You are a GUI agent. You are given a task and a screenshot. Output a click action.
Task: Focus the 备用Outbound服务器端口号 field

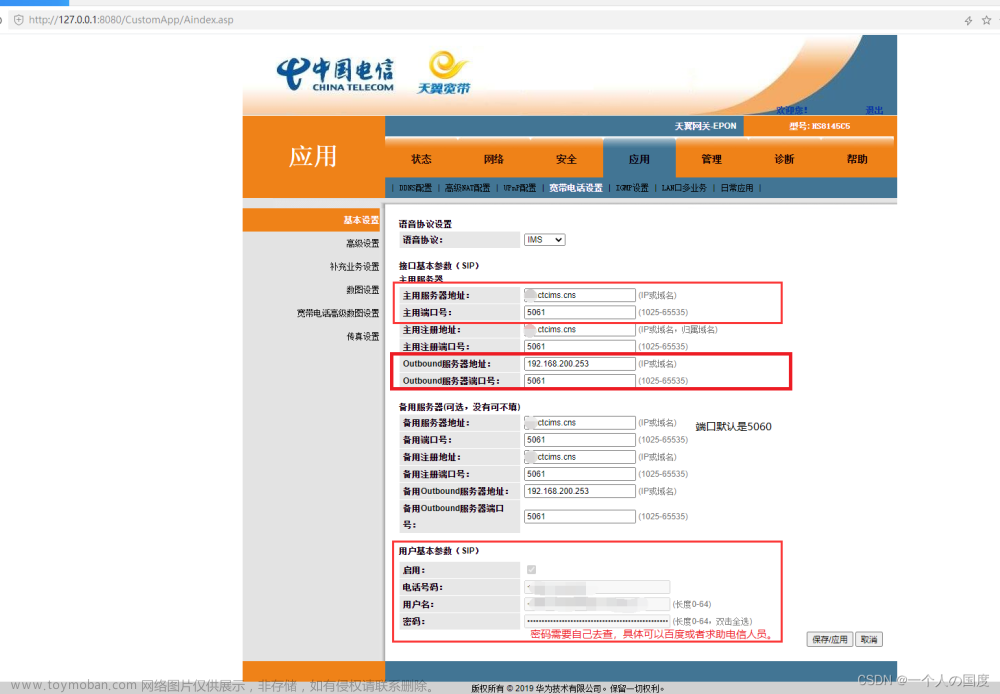pyautogui.click(x=579, y=517)
